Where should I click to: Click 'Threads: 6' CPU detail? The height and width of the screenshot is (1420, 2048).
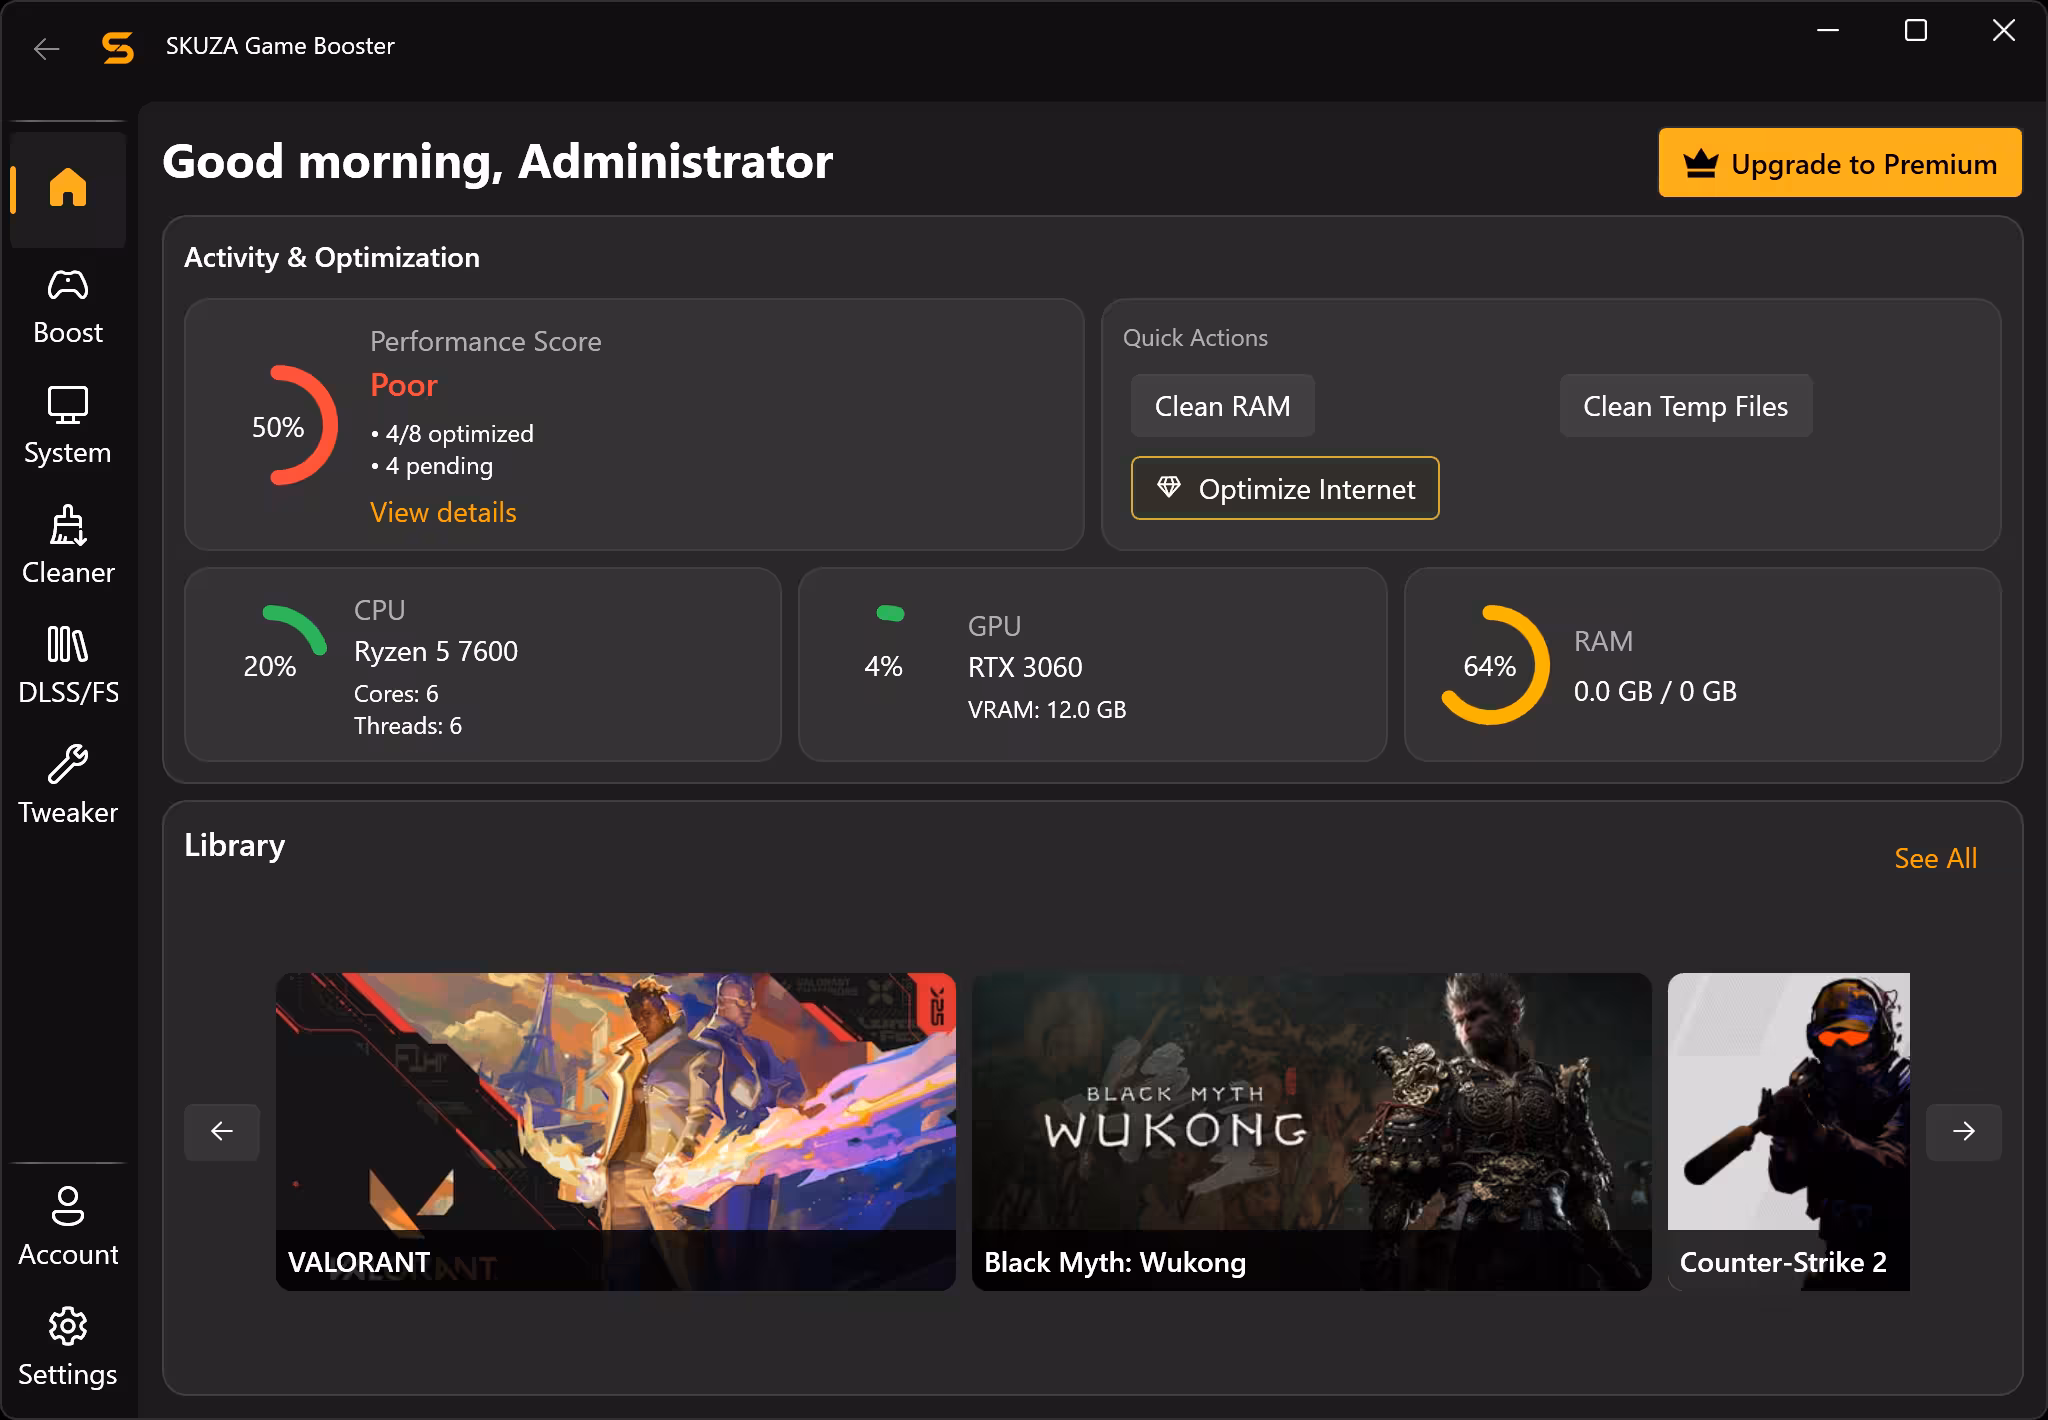[408, 725]
